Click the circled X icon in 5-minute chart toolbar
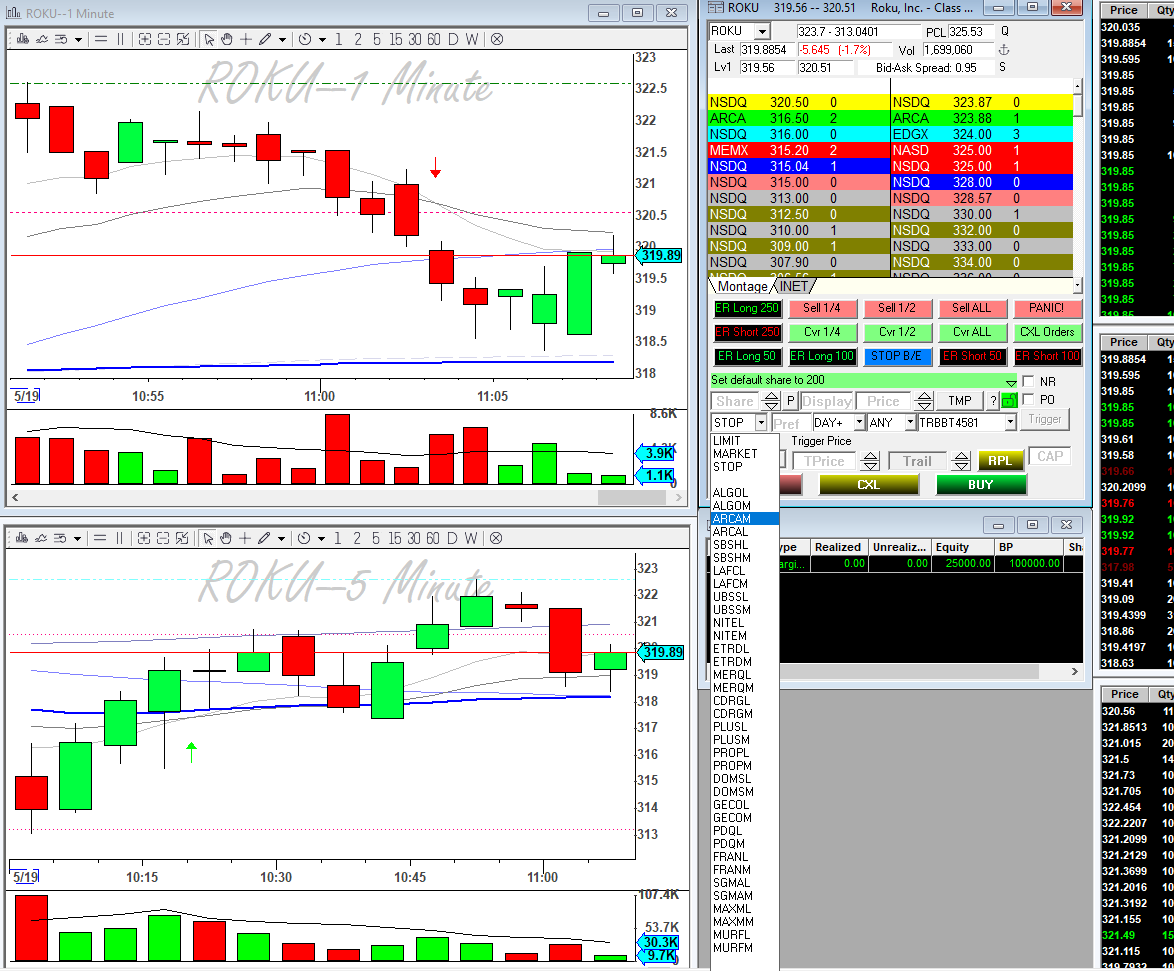This screenshot has height=971, width=1174. 495,538
